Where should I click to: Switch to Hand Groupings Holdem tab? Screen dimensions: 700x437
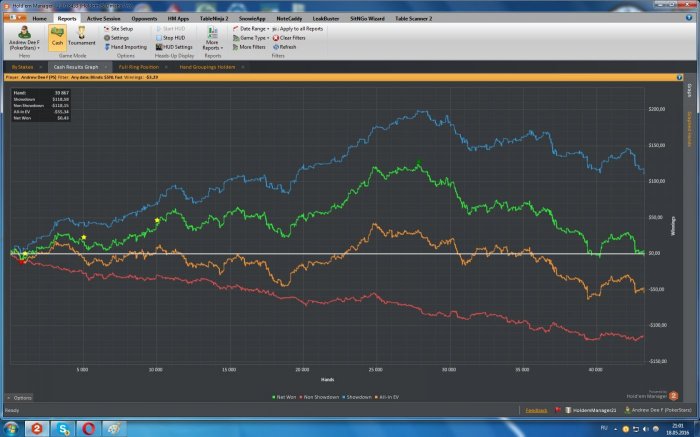click(x=207, y=67)
